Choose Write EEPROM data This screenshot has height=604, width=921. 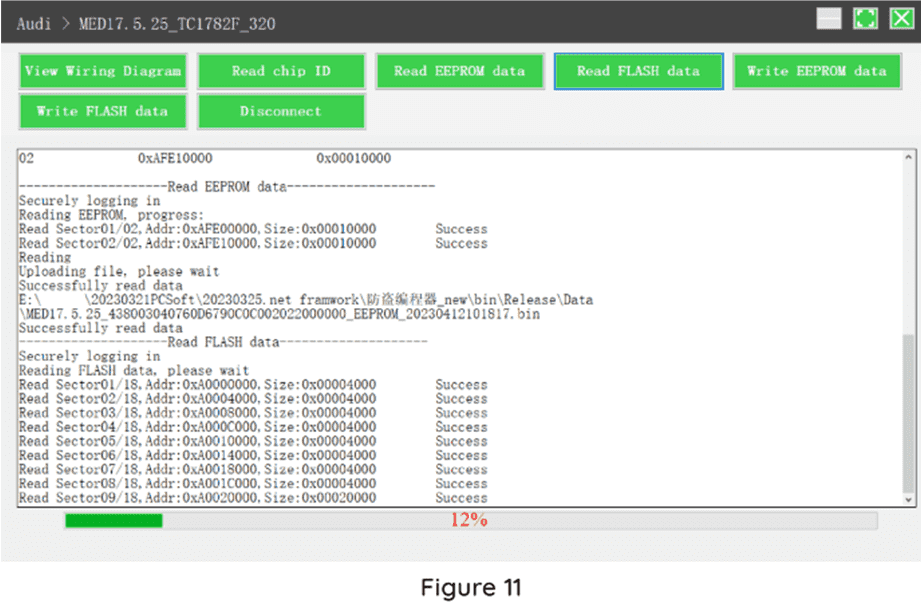817,72
